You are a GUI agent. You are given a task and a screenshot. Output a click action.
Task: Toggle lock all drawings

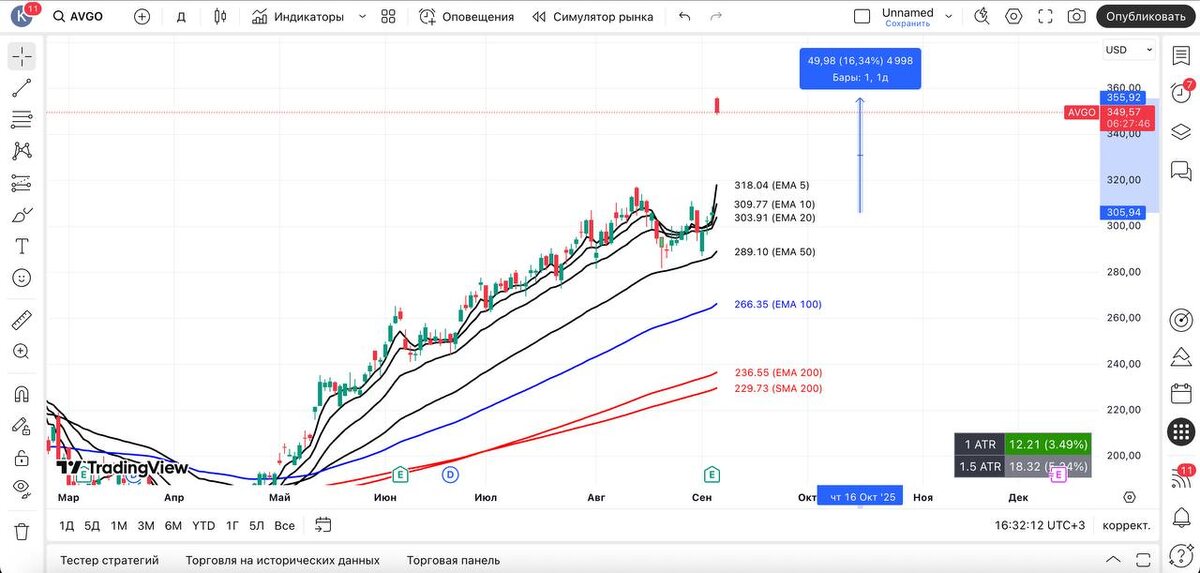coord(22,457)
